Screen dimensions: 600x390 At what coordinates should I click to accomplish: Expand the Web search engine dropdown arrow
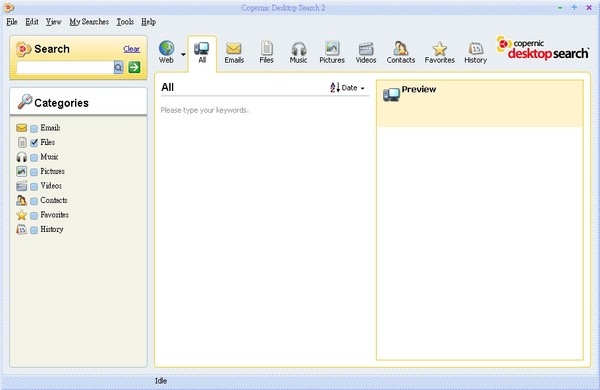pyautogui.click(x=183, y=54)
